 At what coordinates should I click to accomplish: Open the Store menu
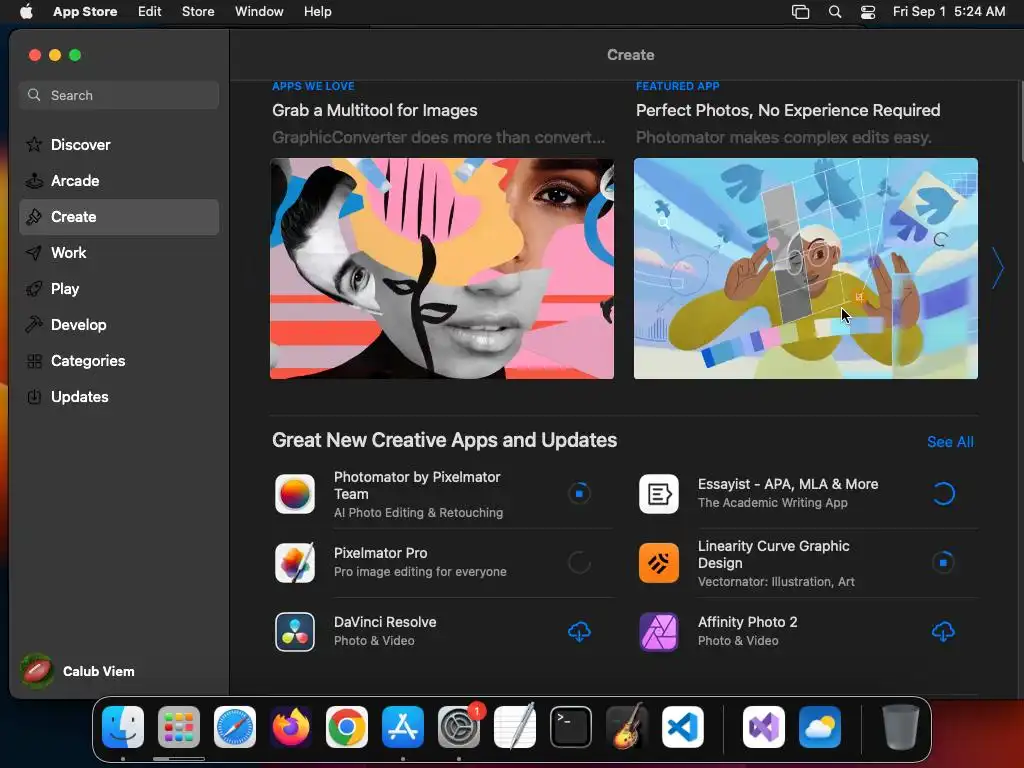(198, 11)
